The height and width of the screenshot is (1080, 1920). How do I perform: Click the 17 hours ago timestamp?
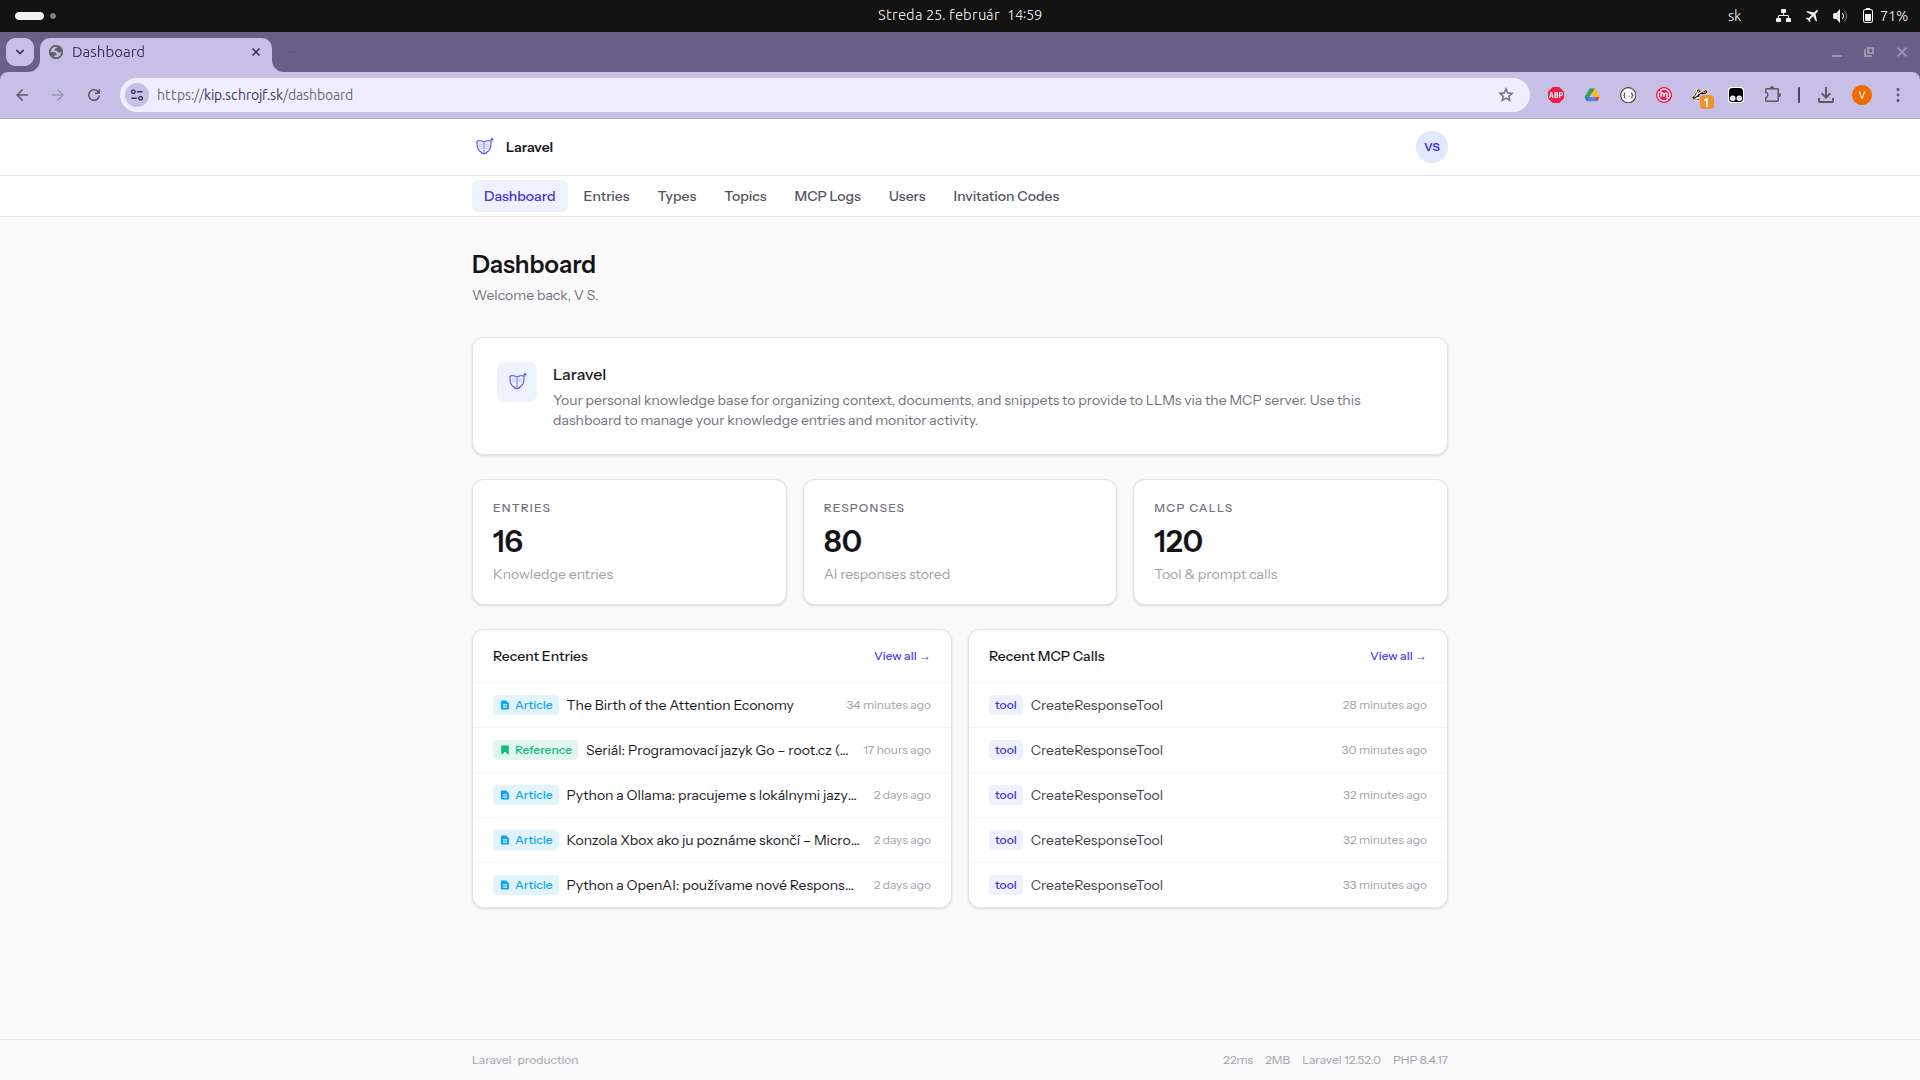coord(897,750)
